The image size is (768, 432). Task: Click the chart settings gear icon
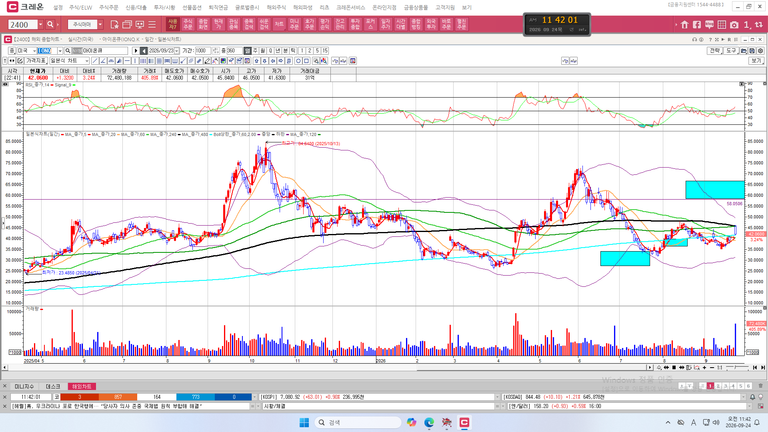[761, 50]
